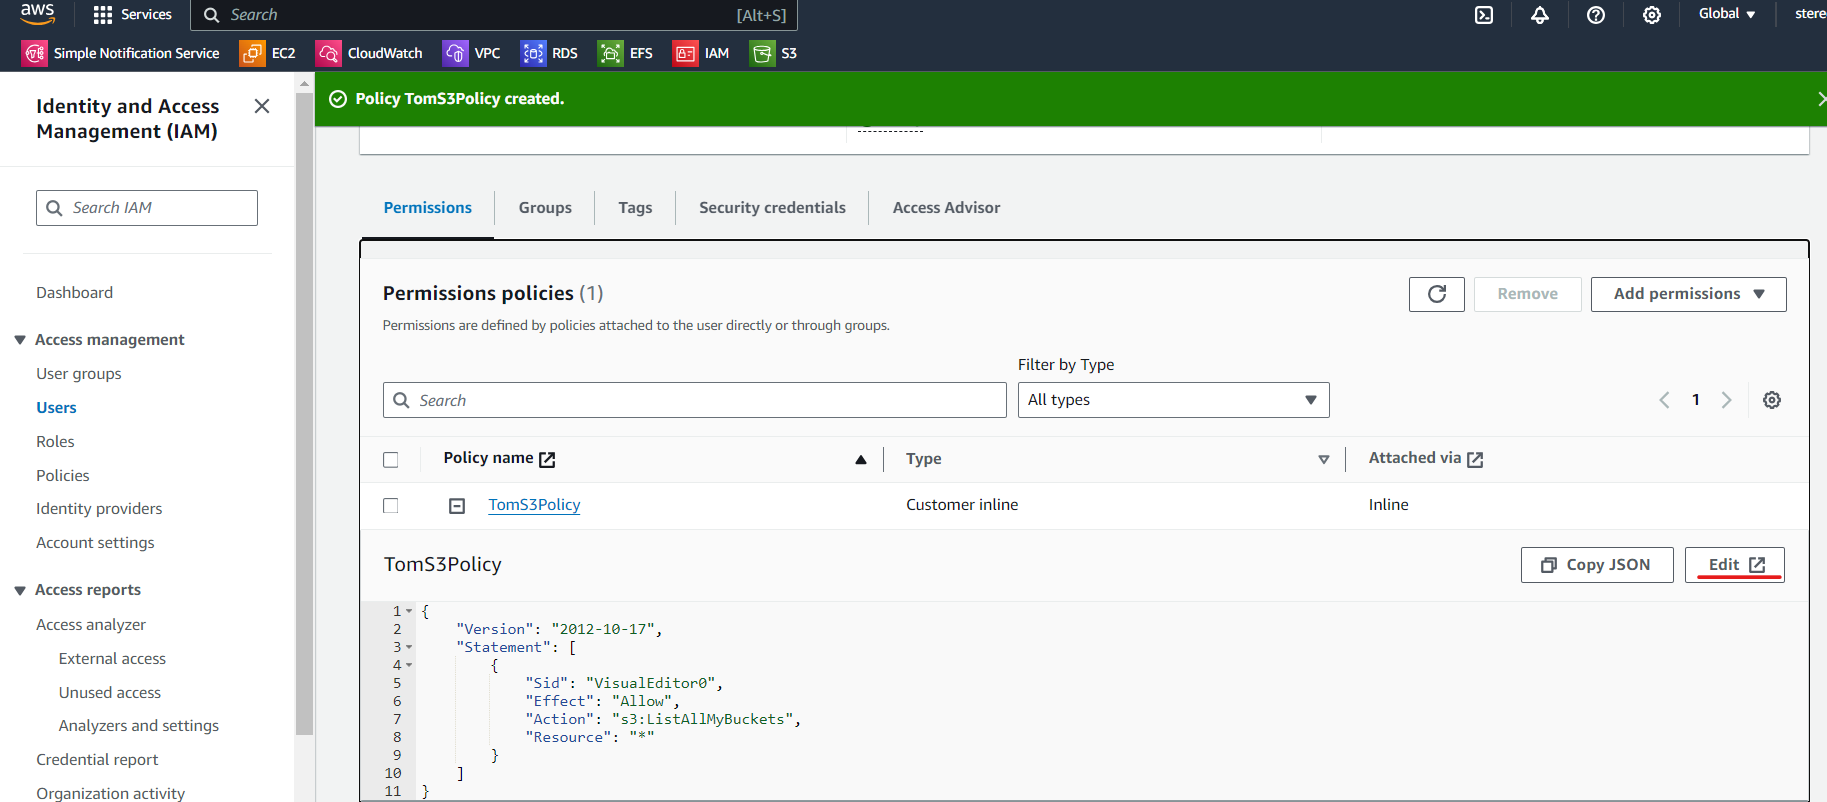Switch to the Groups tab
The width and height of the screenshot is (1827, 802).
tap(545, 208)
